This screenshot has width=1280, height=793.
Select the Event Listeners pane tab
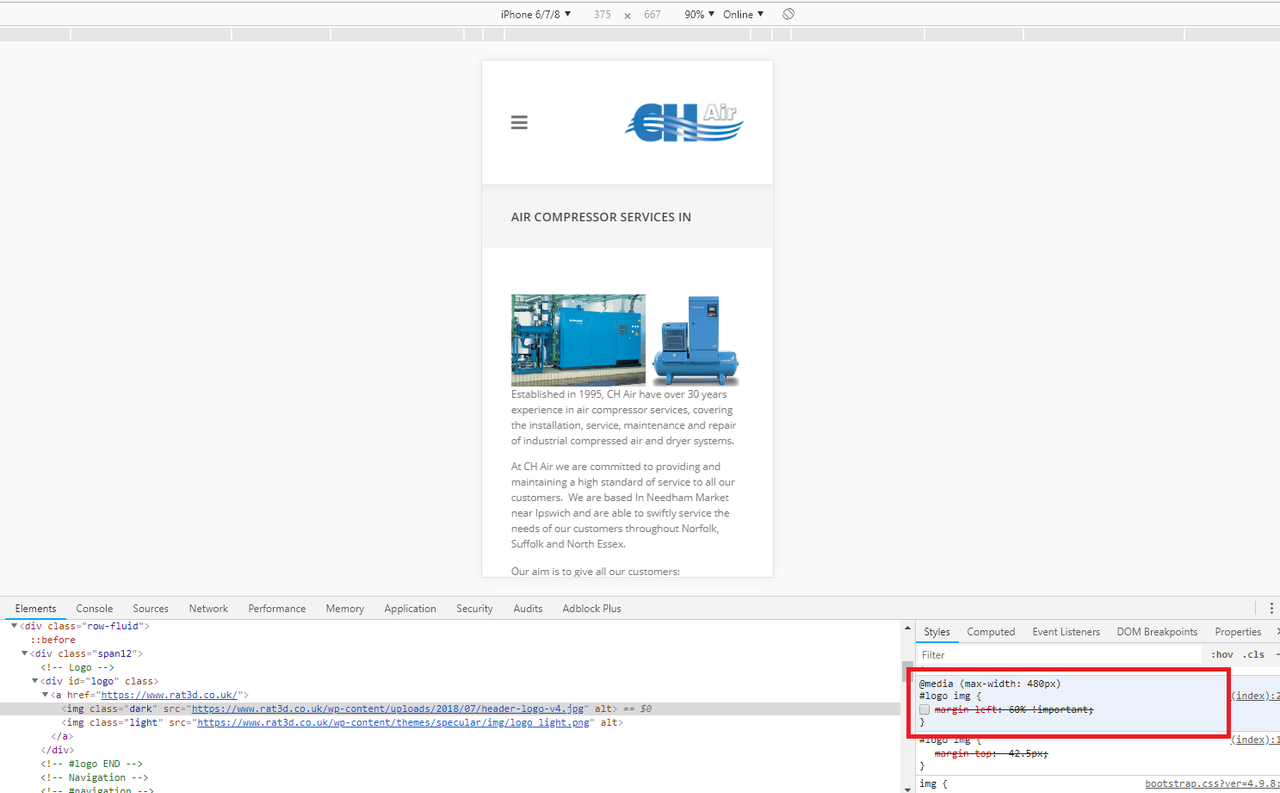[x=1066, y=632]
